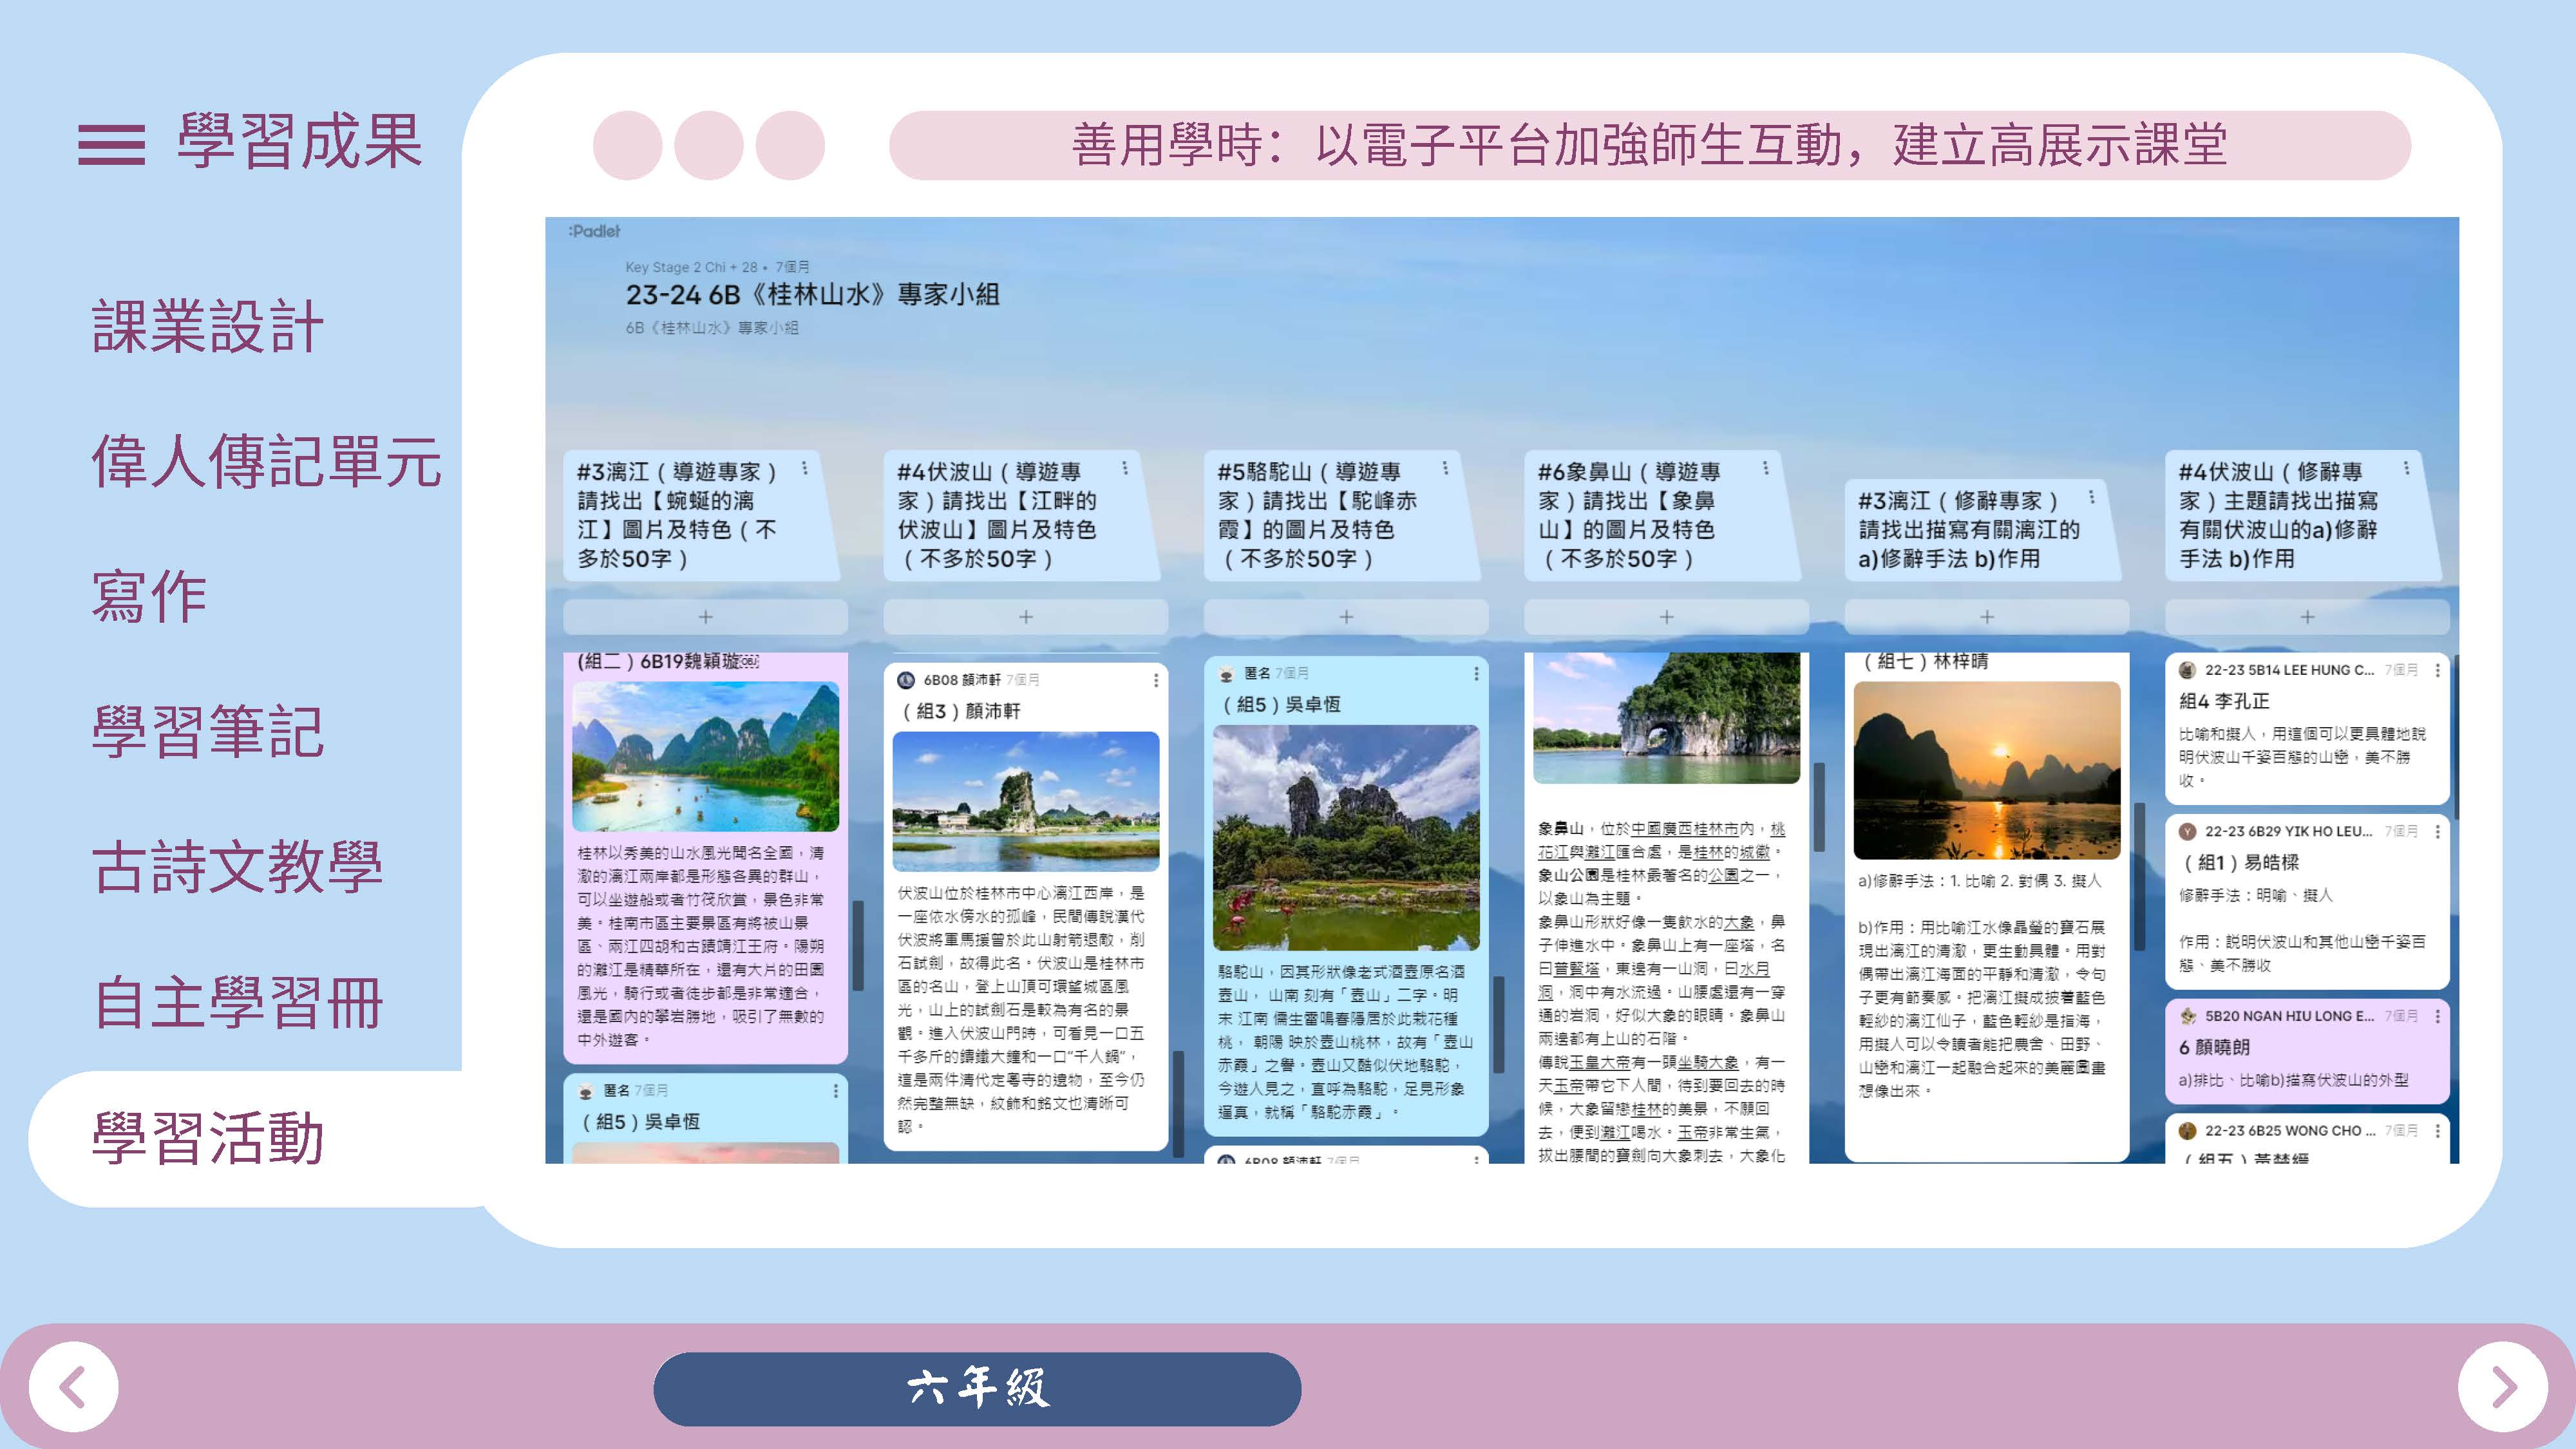Image resolution: width=2576 pixels, height=1449 pixels.
Task: Open options menu of 組1 易皓樑 post
Action: click(x=2437, y=831)
